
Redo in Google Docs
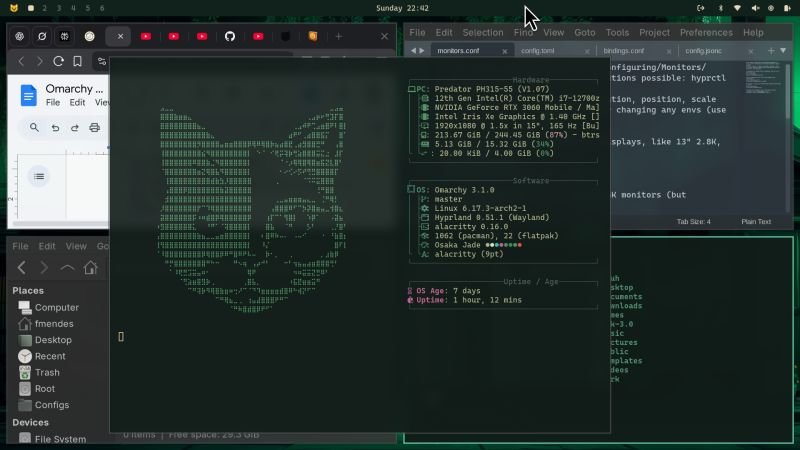coord(74,128)
